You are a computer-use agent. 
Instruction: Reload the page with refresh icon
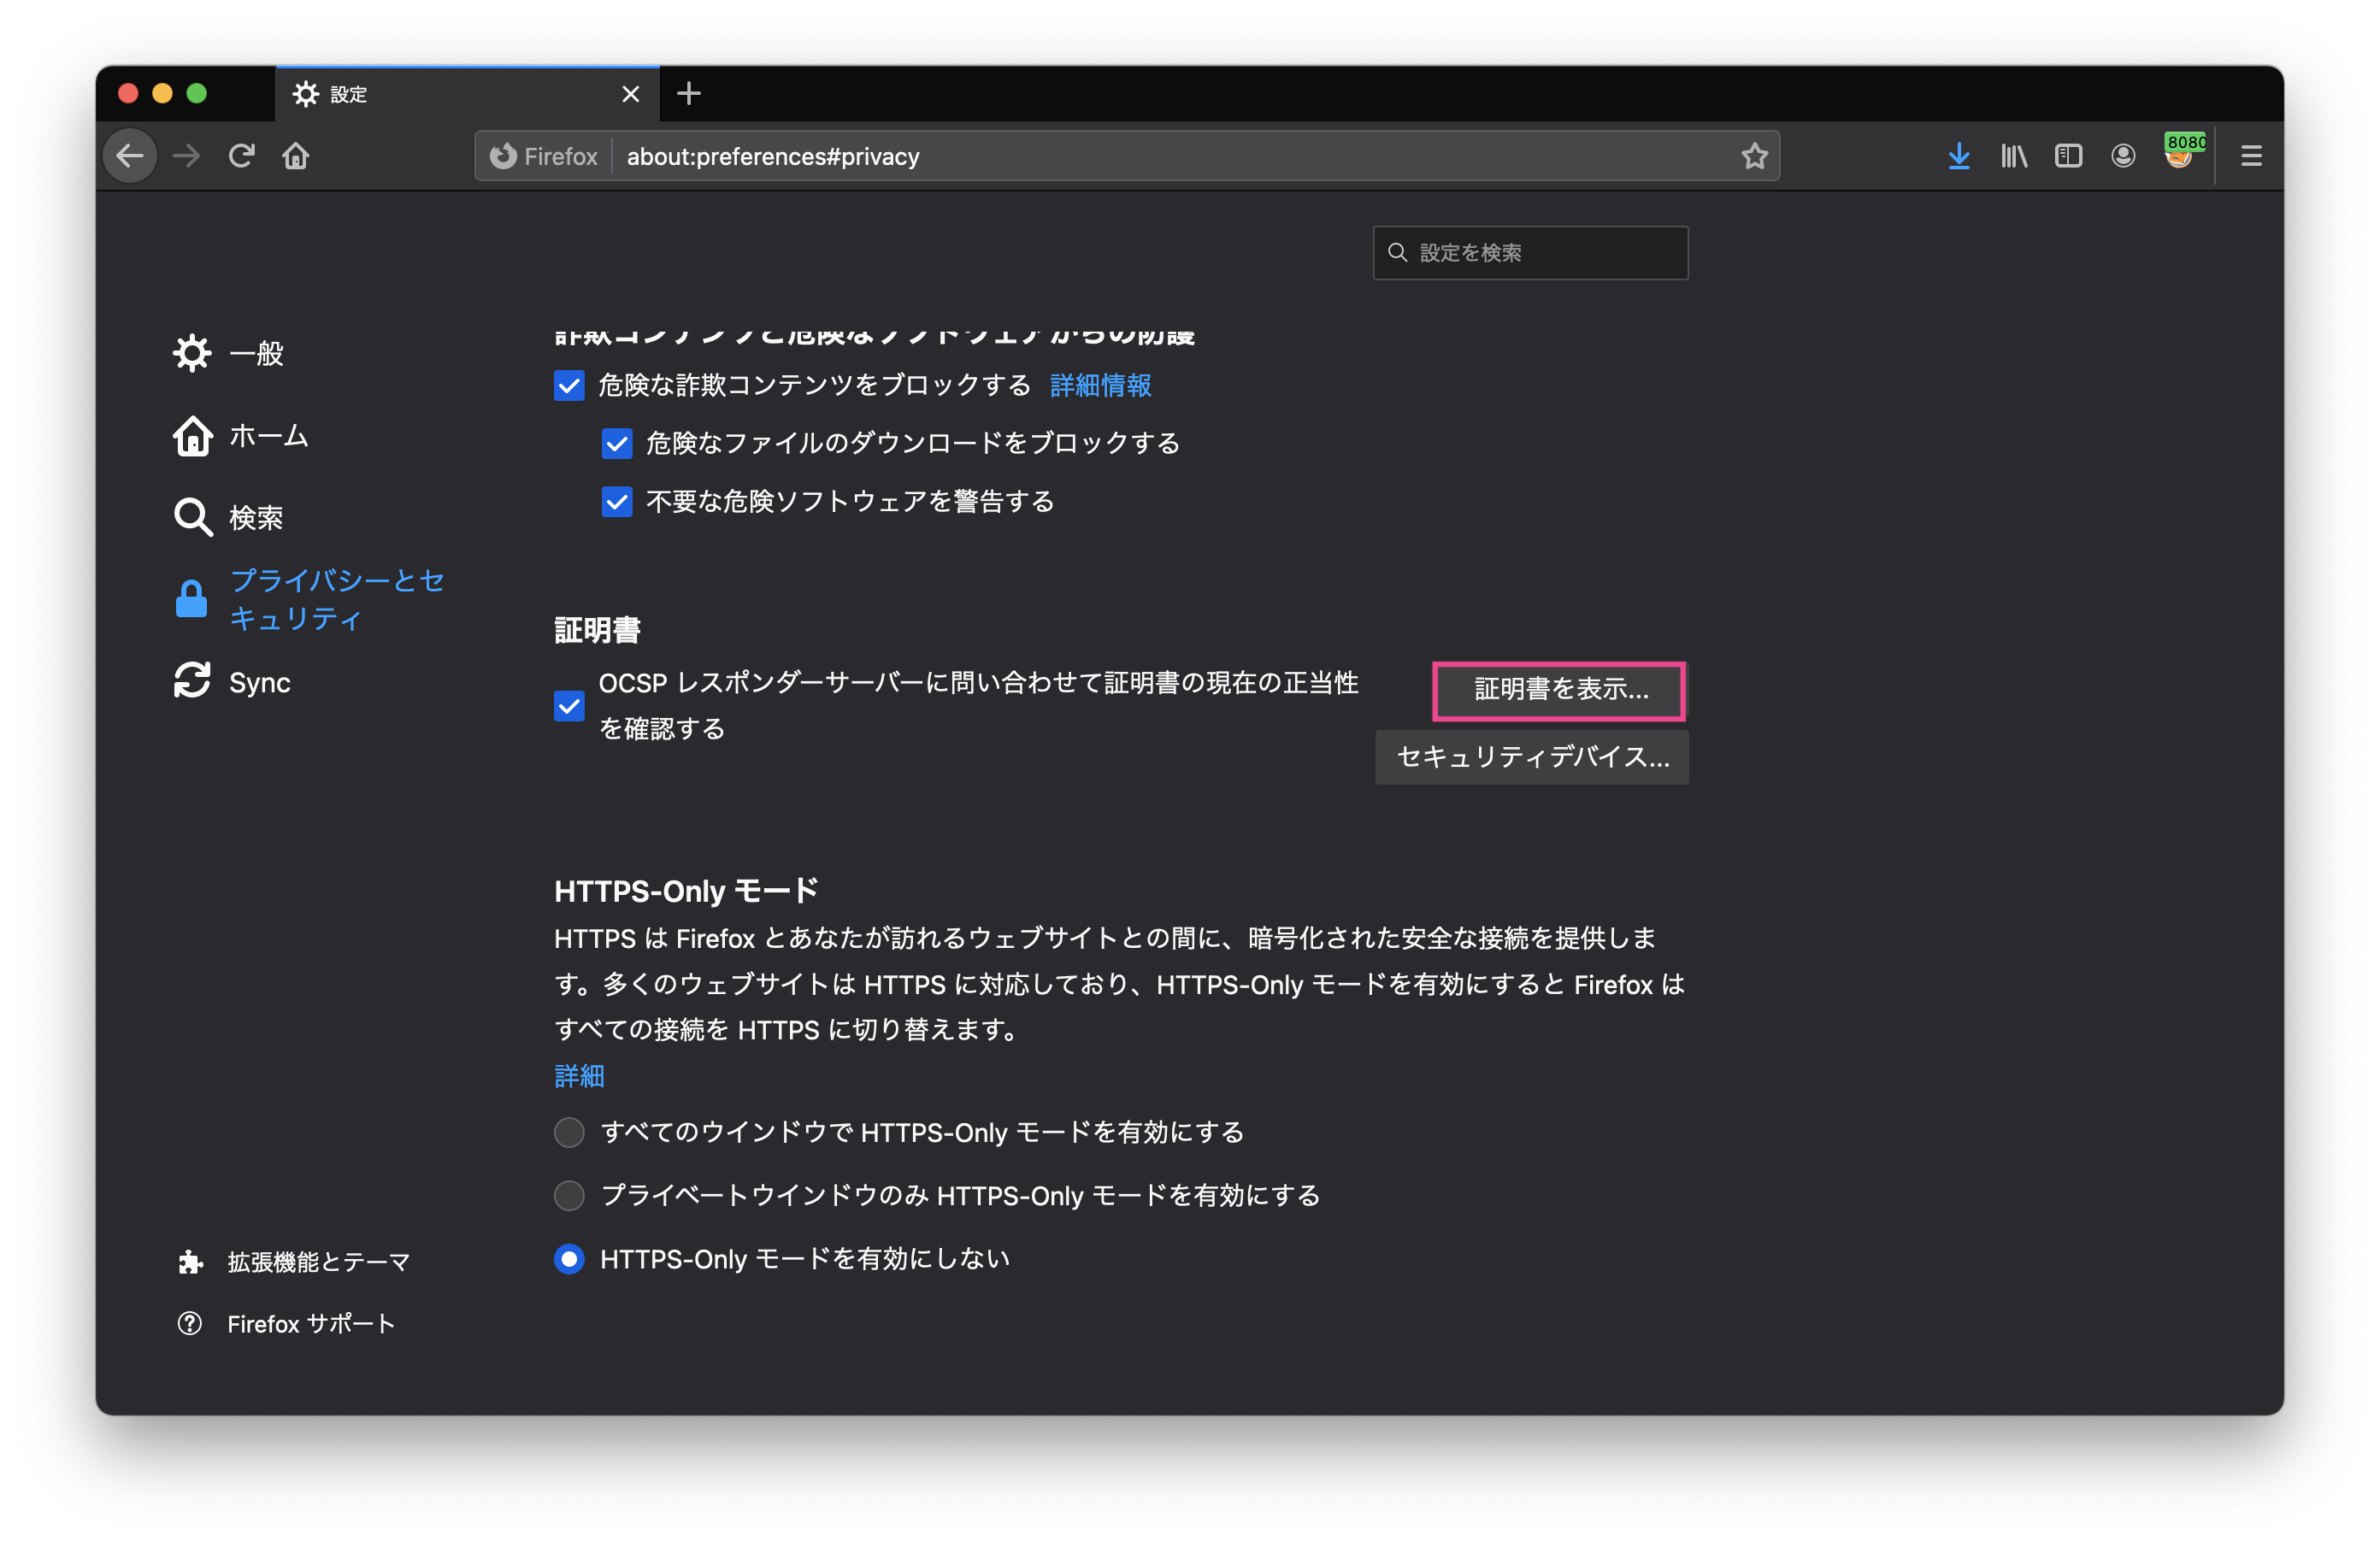pos(241,156)
